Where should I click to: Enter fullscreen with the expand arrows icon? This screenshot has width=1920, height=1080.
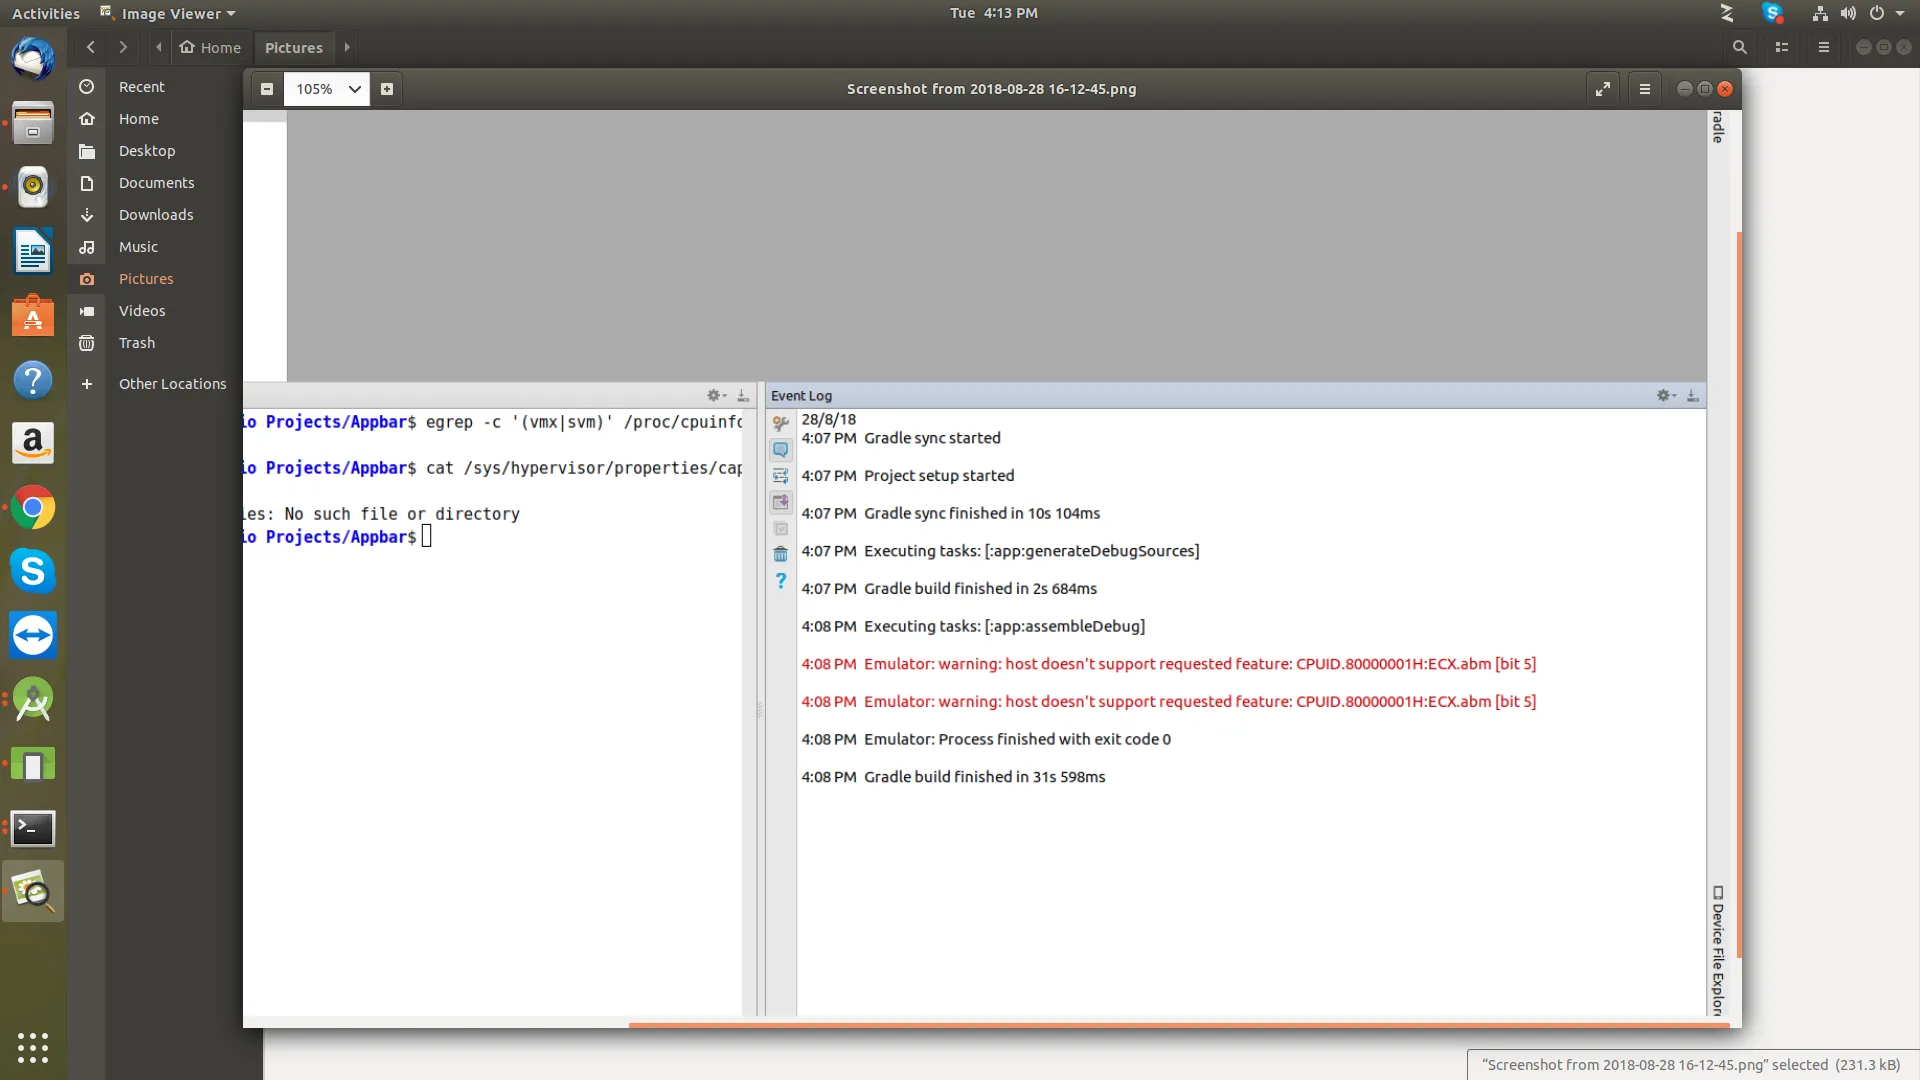click(1603, 89)
